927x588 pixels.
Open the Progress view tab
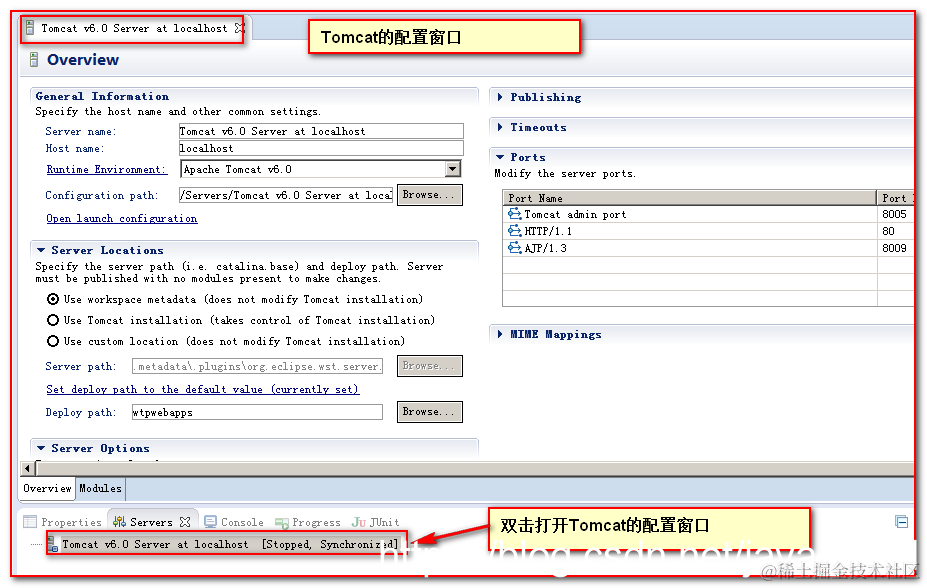[308, 522]
